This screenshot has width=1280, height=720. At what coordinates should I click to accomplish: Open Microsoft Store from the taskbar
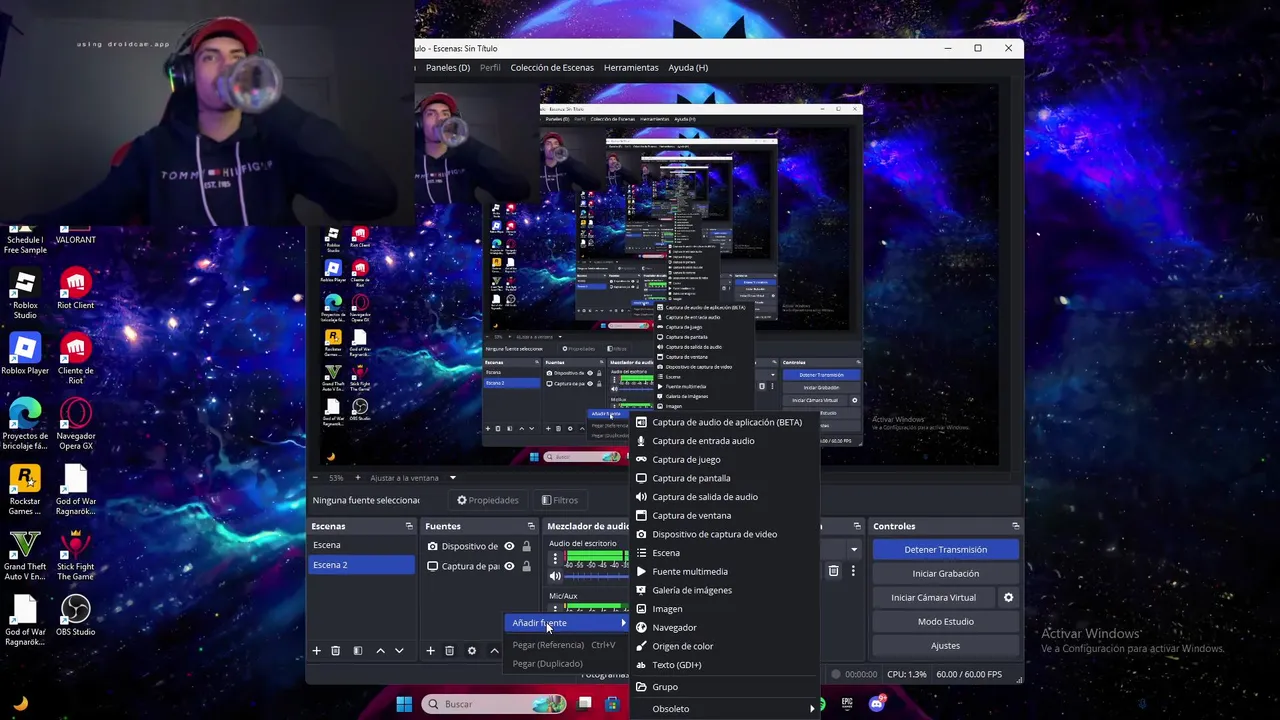coord(612,704)
